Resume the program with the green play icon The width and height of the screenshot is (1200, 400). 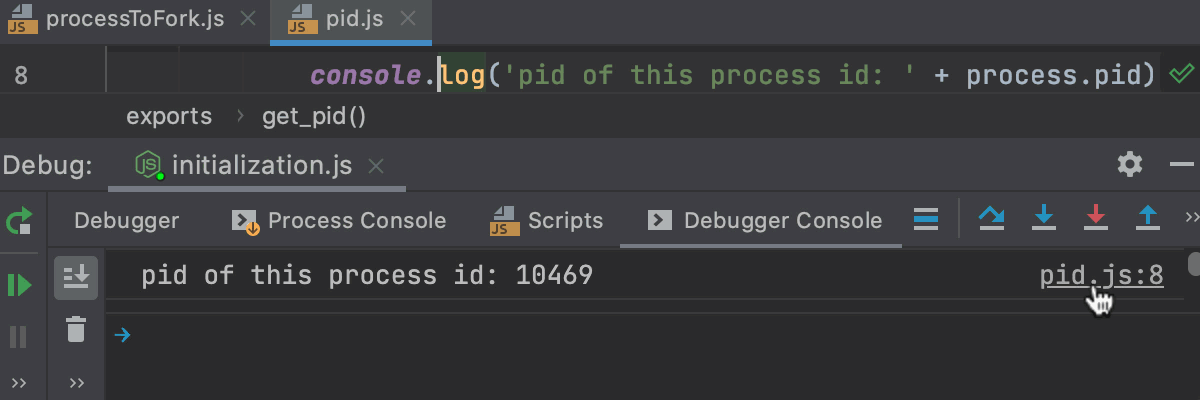19,285
